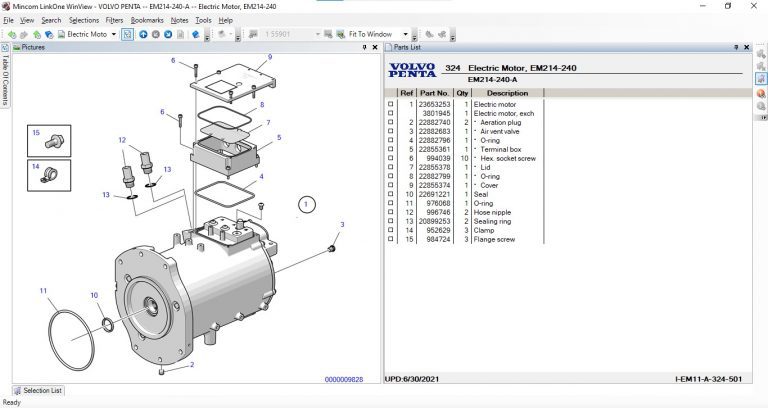
Task: Tick the checkbox for Aeration plug row
Action: click(x=390, y=122)
